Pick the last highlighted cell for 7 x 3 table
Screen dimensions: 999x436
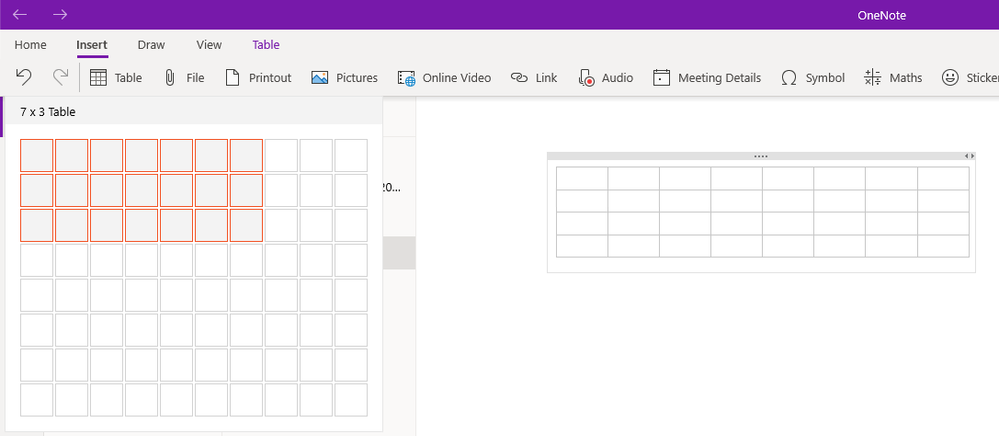[x=247, y=226]
